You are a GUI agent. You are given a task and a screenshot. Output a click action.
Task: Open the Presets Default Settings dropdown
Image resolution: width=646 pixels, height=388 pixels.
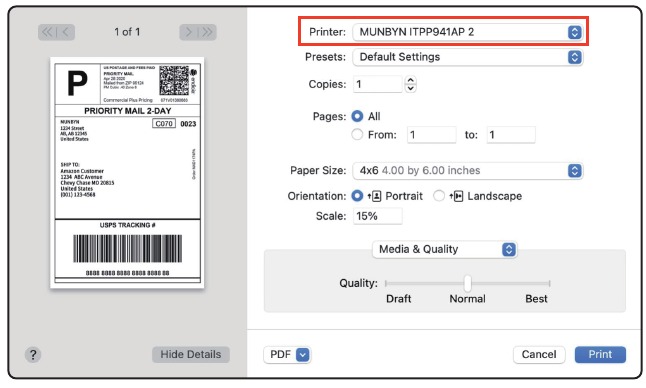467,57
